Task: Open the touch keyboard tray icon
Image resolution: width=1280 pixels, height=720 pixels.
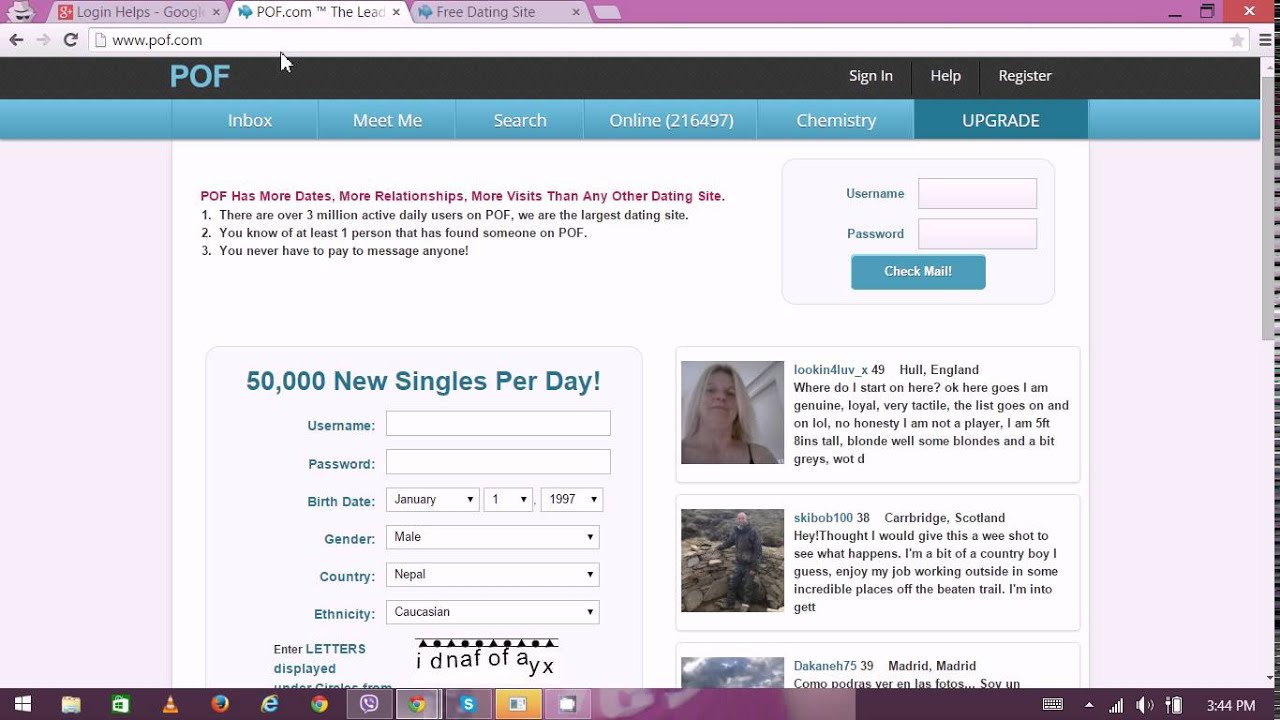Action: pos(1053,705)
